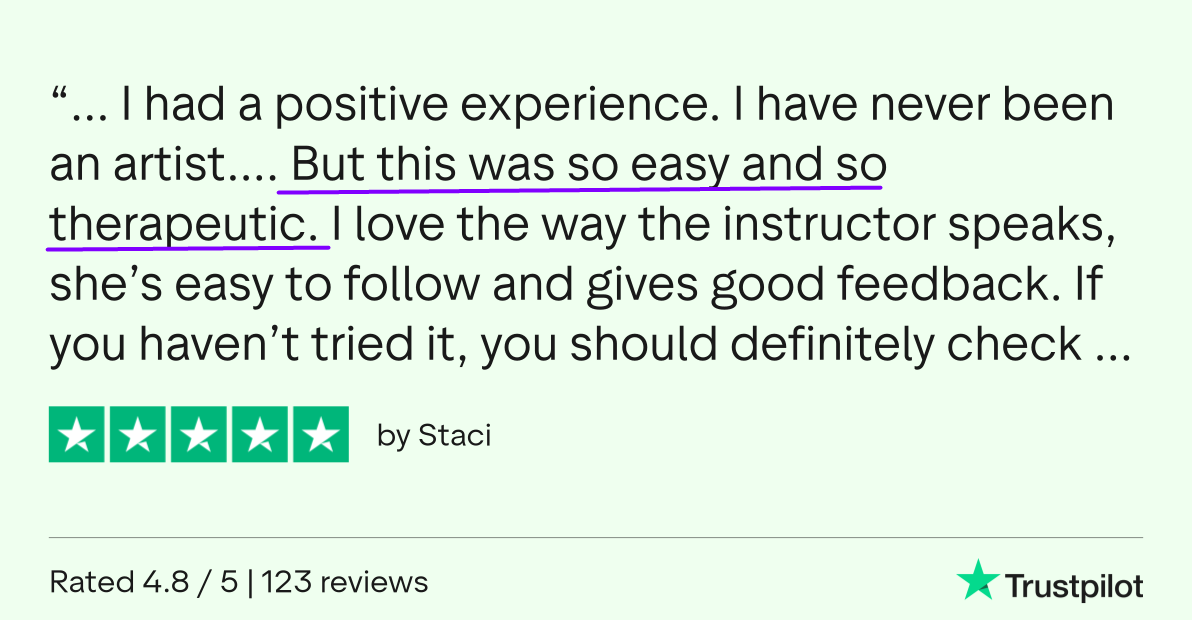1192x620 pixels.
Task: Click the words 'instructor speaks'
Action: click(918, 225)
